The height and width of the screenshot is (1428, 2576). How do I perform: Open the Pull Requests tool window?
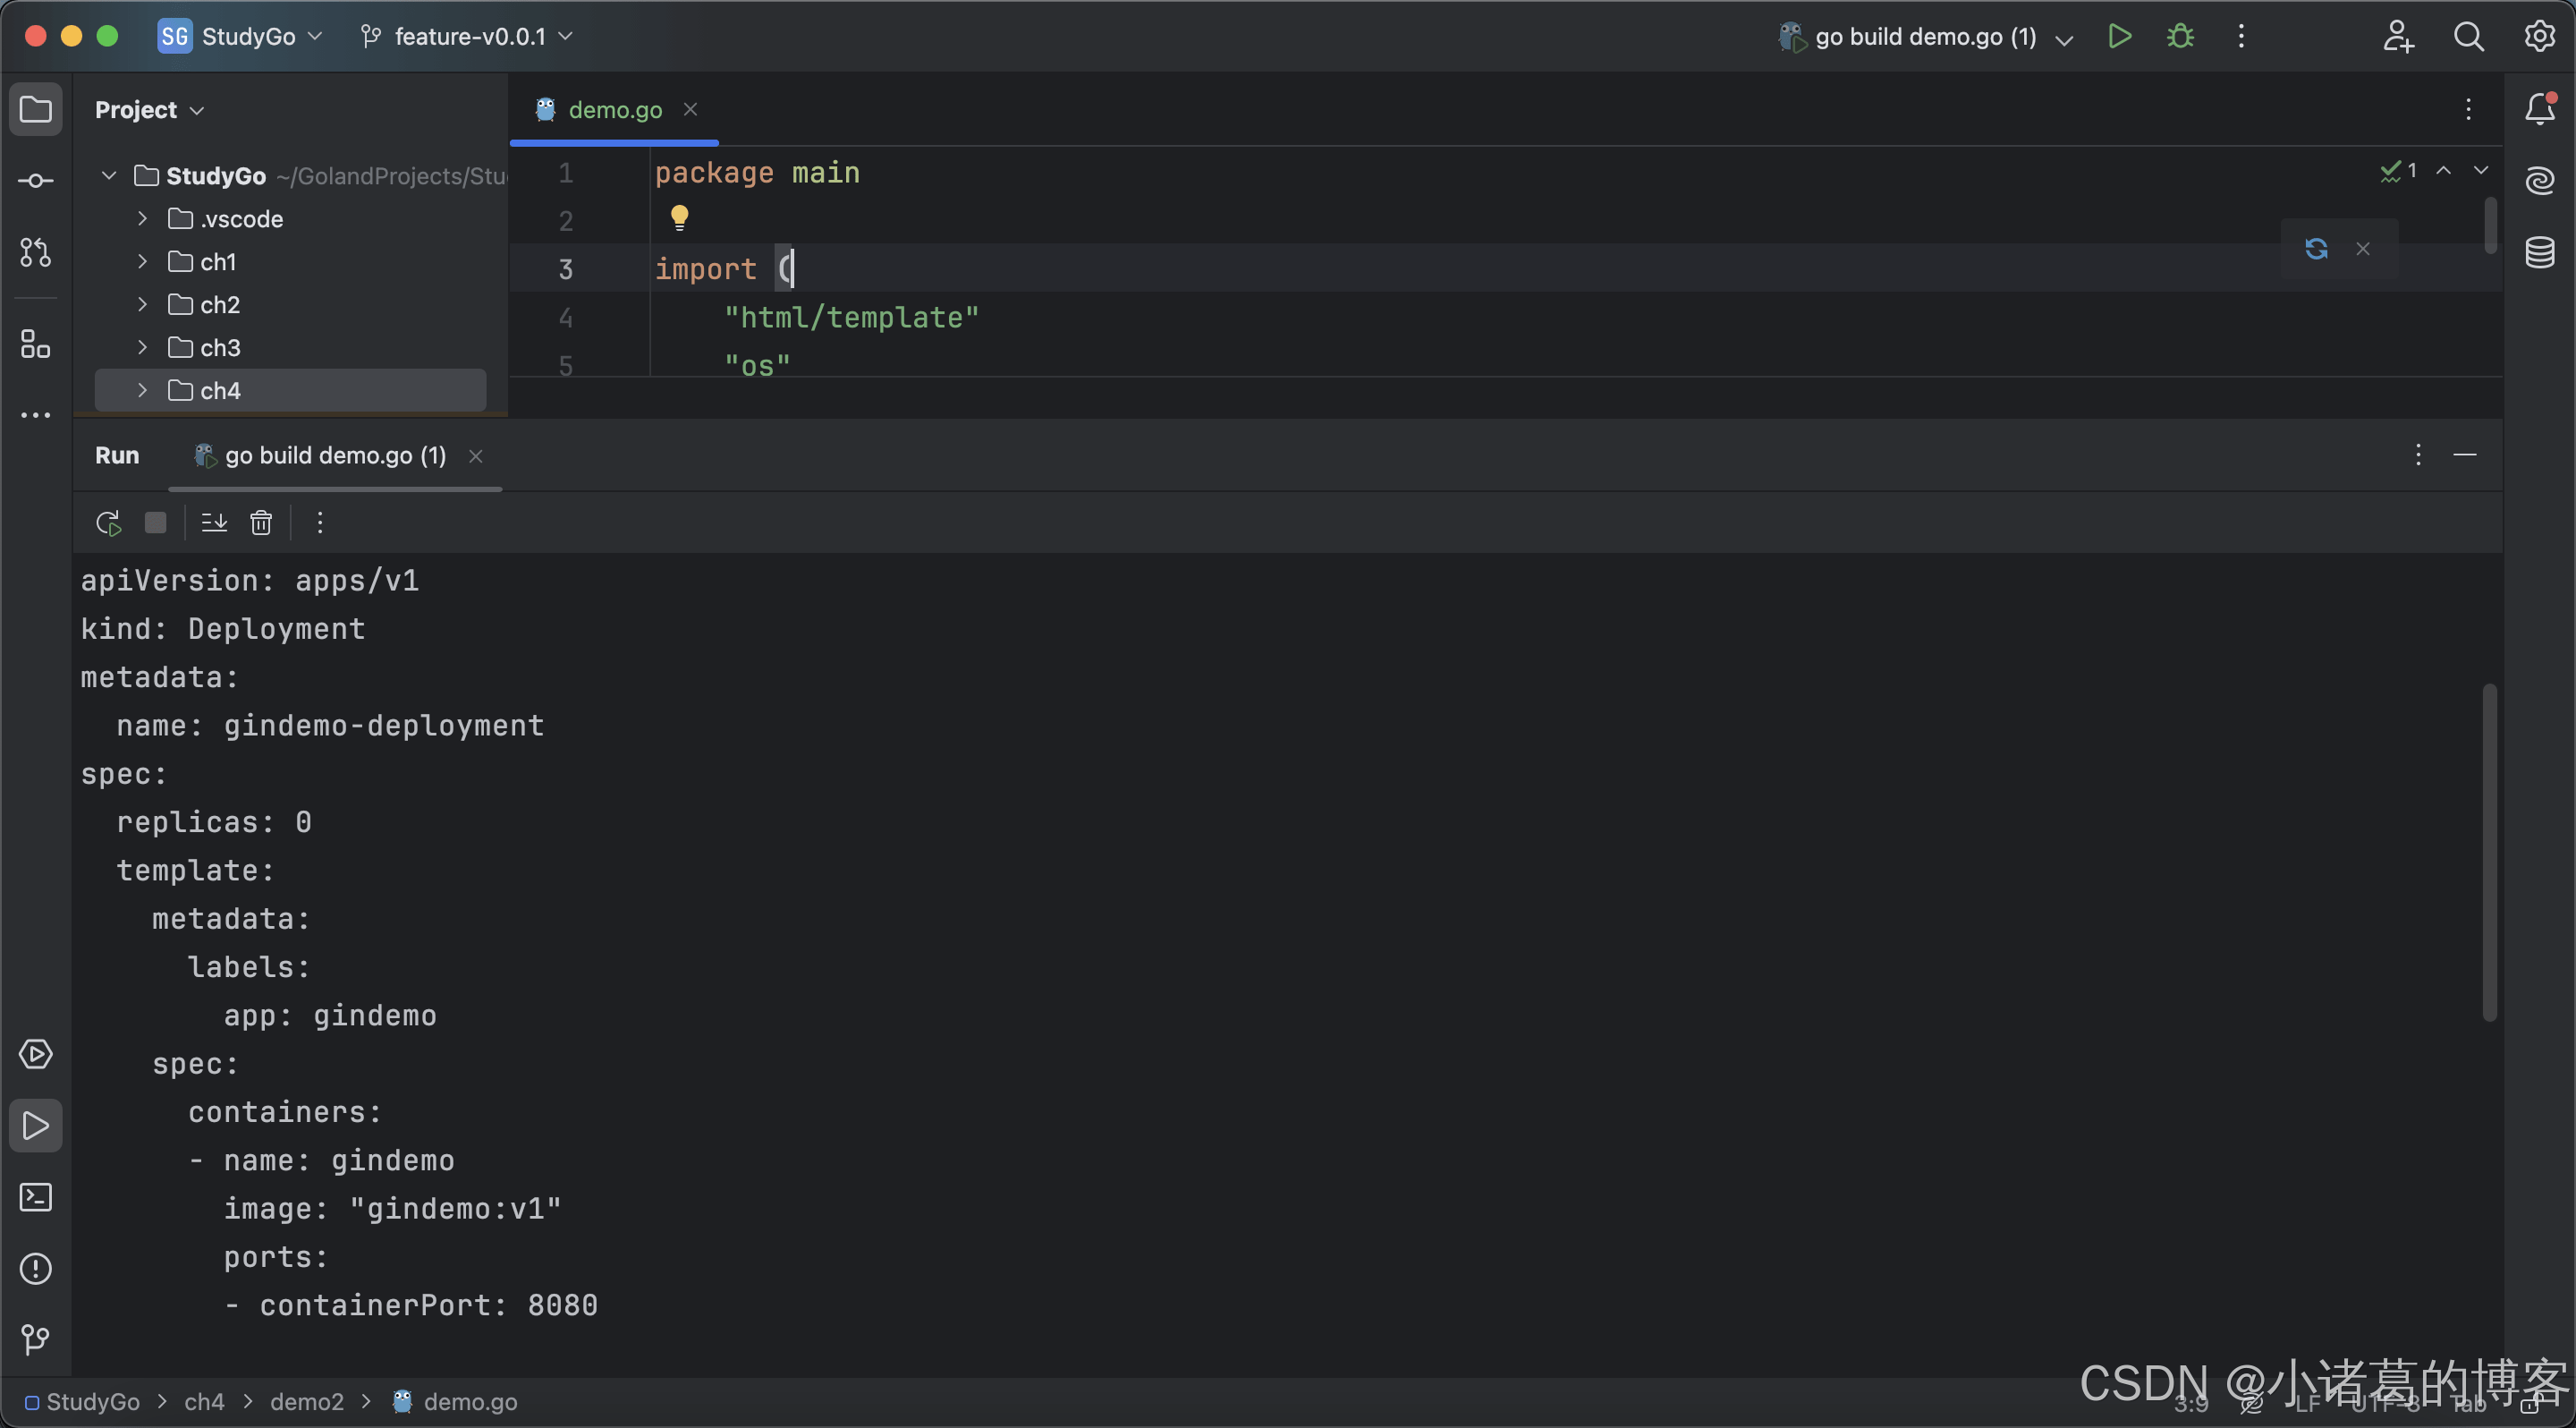click(x=36, y=253)
